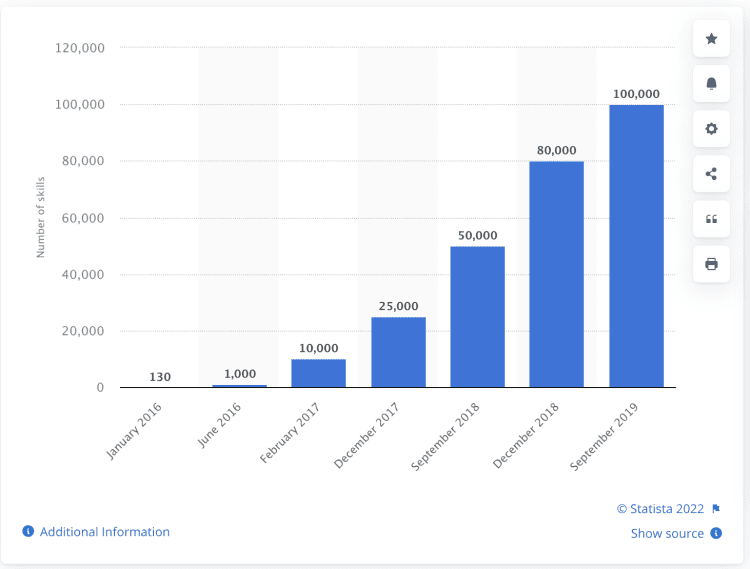Select the September 2018 bar
The image size is (750, 569).
477,317
